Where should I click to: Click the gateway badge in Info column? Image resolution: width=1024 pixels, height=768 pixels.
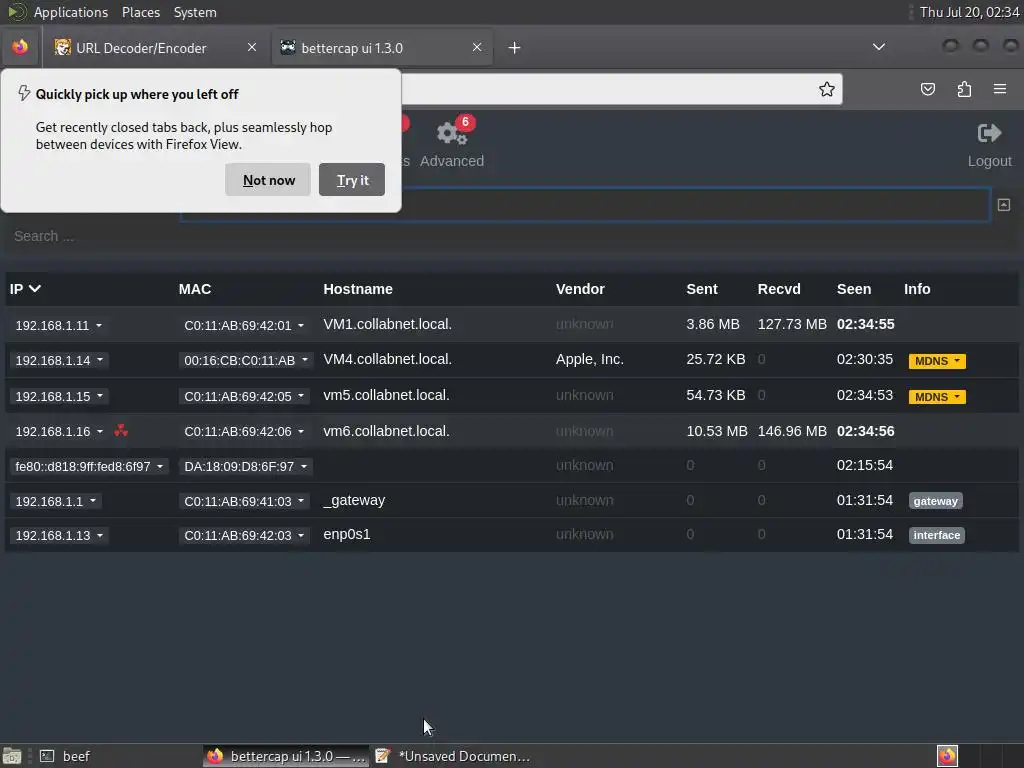tap(935, 501)
